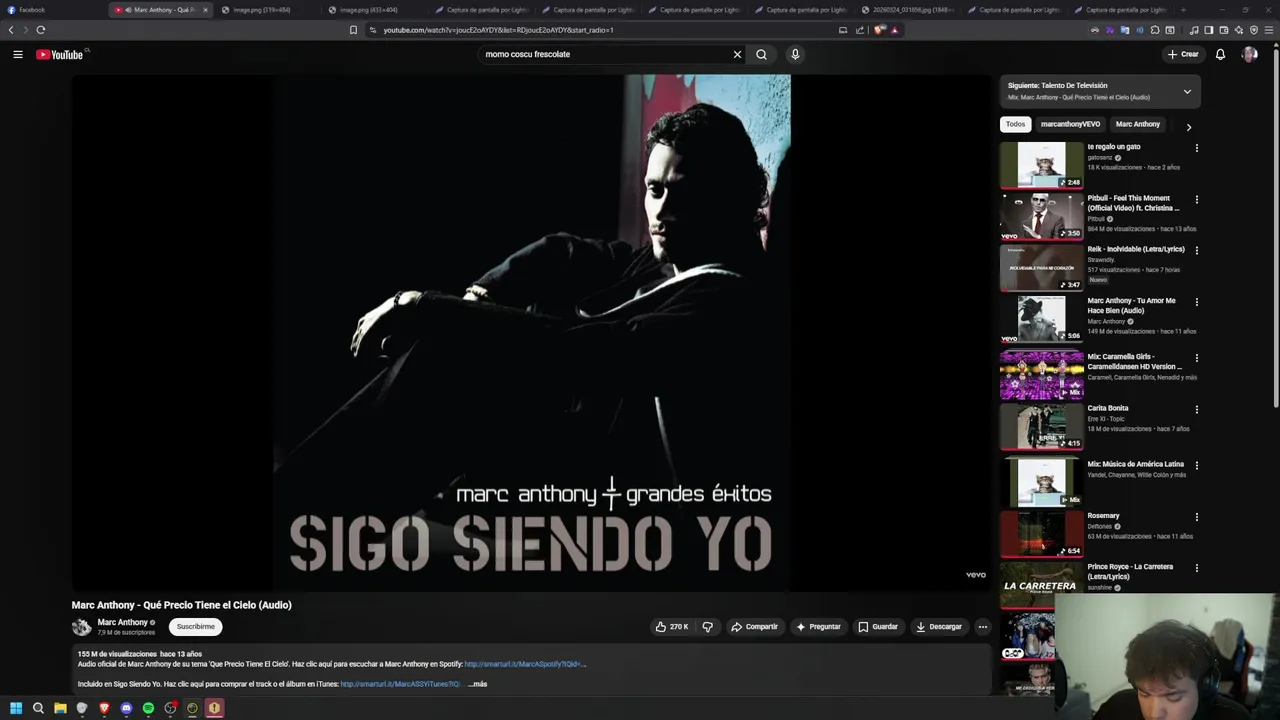This screenshot has height=720, width=1280.
Task: Open Rosemary Deftones video title
Action: (1103, 516)
